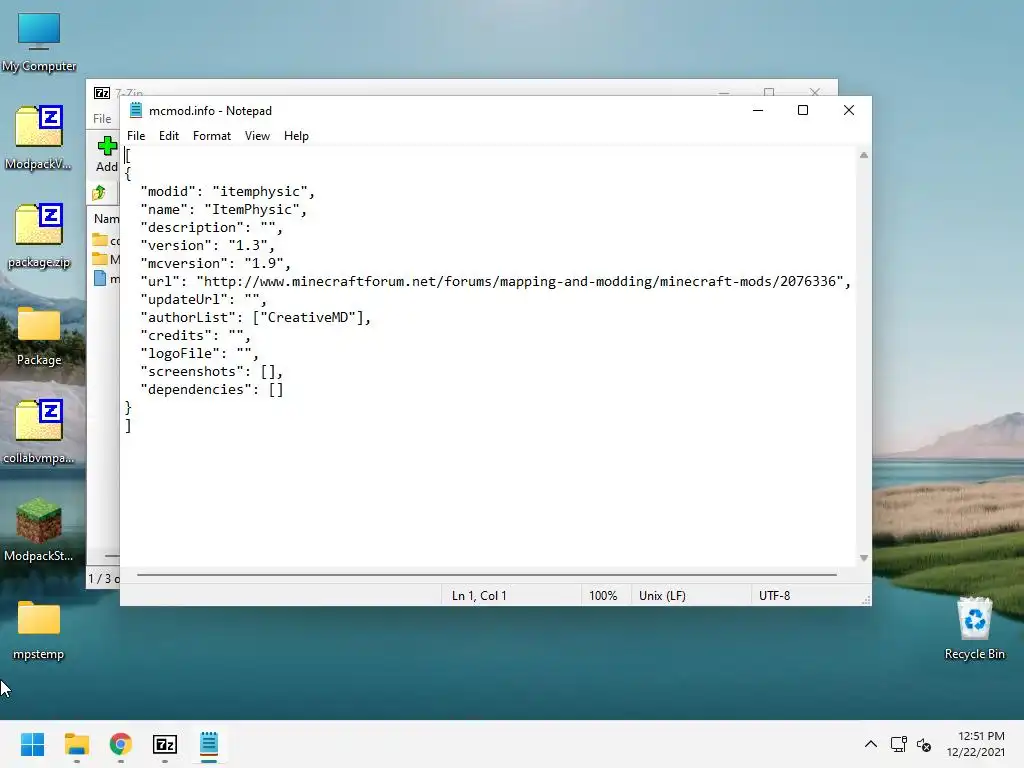1024x768 pixels.
Task: Click the Notepad window resize grip
Action: coord(866,600)
